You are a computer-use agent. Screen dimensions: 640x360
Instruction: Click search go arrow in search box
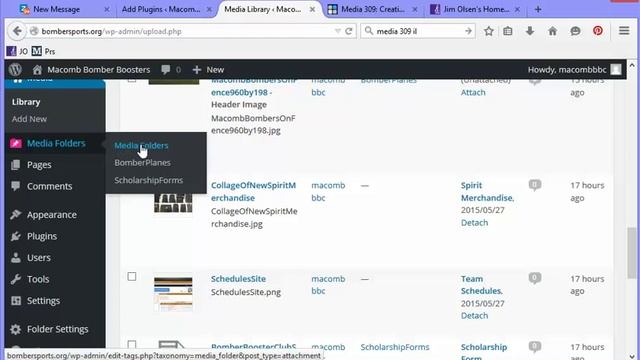point(468,31)
